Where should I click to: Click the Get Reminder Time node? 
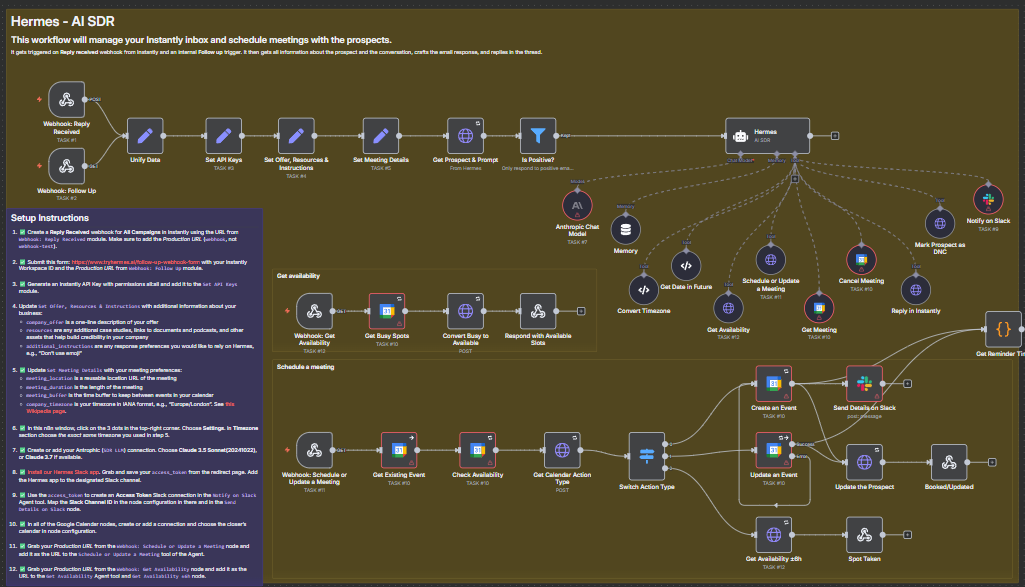click(x=1001, y=328)
